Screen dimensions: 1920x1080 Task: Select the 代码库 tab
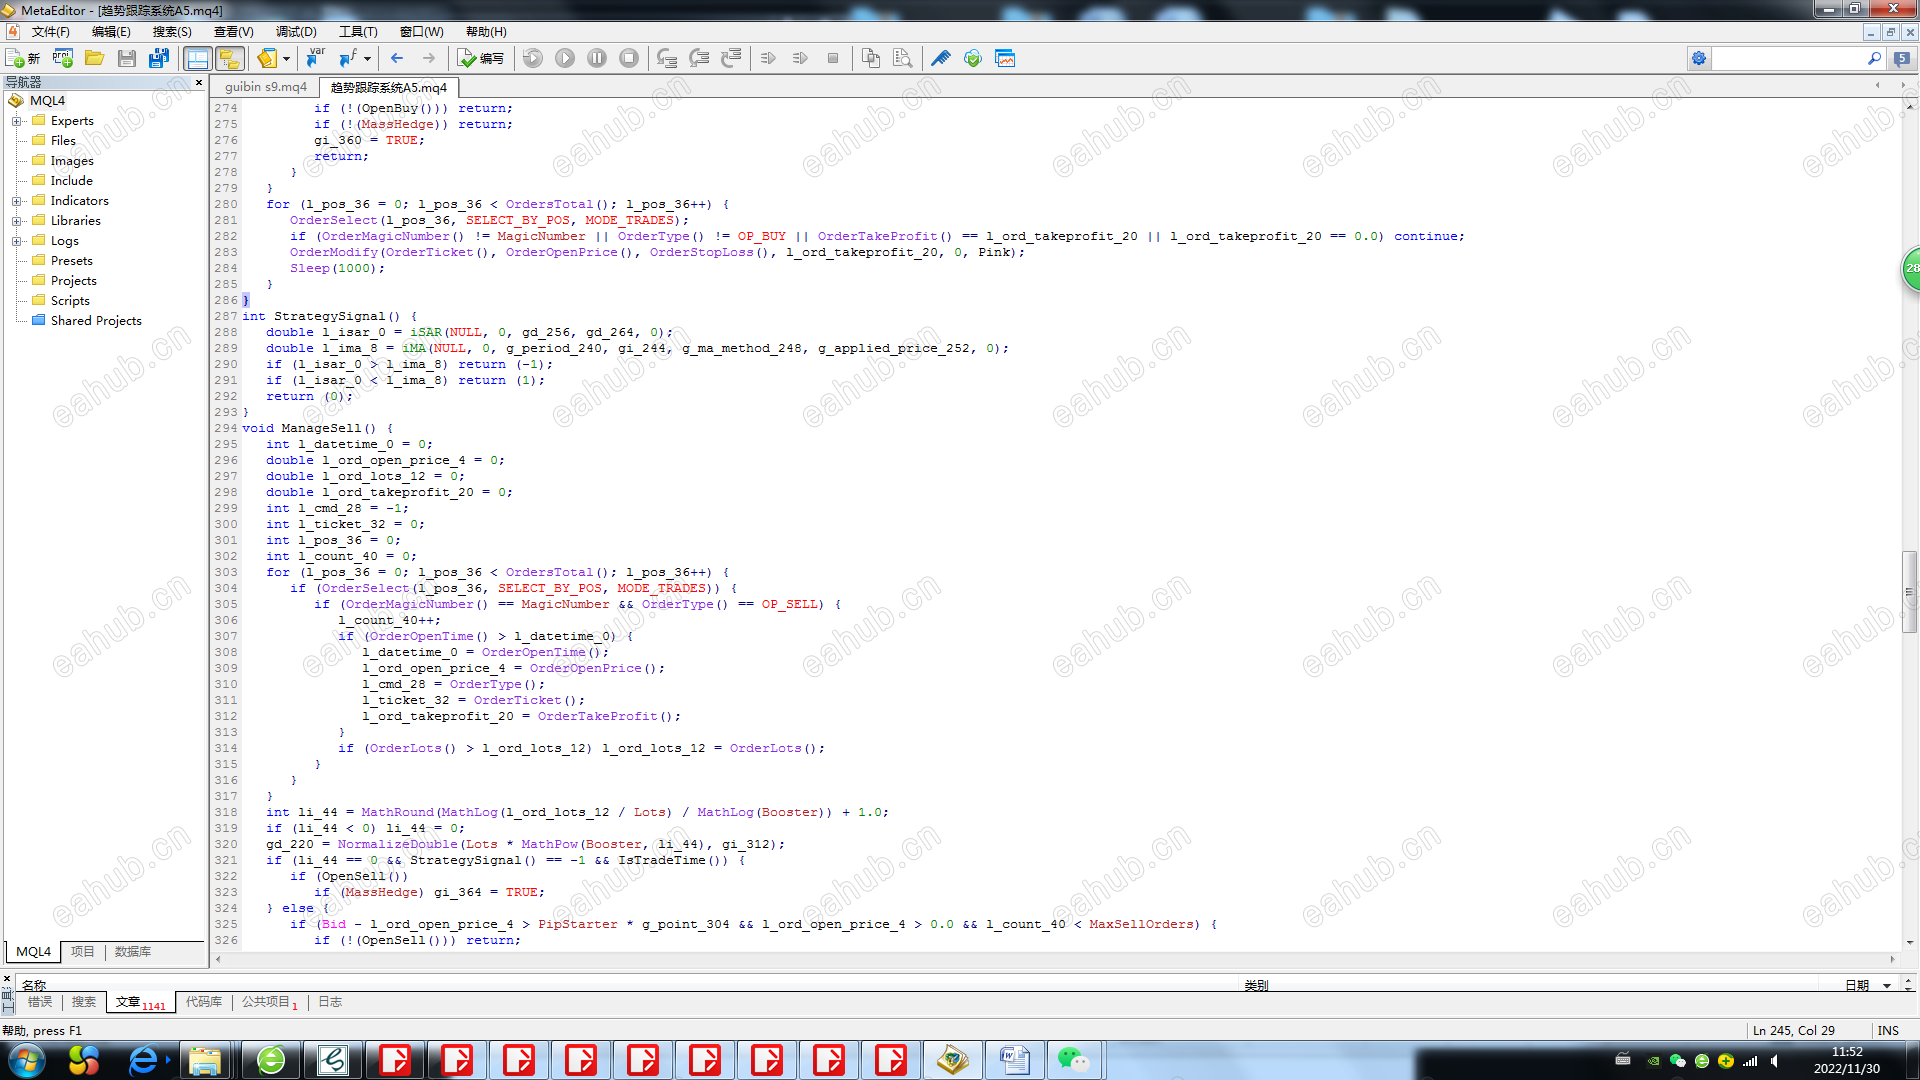(x=203, y=1002)
